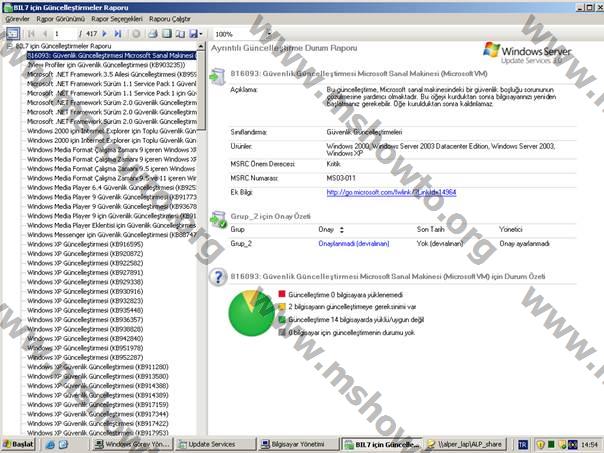
Task: Go to the first page of report
Action: coord(31,34)
